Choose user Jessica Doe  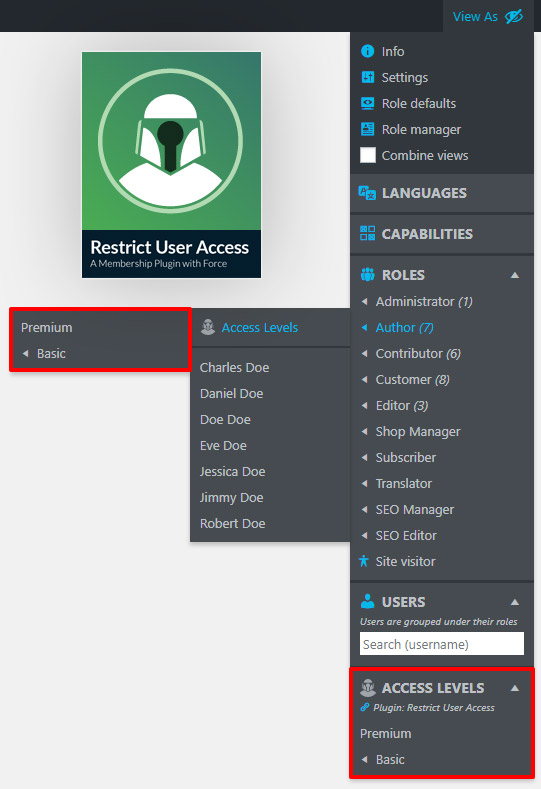tap(233, 471)
